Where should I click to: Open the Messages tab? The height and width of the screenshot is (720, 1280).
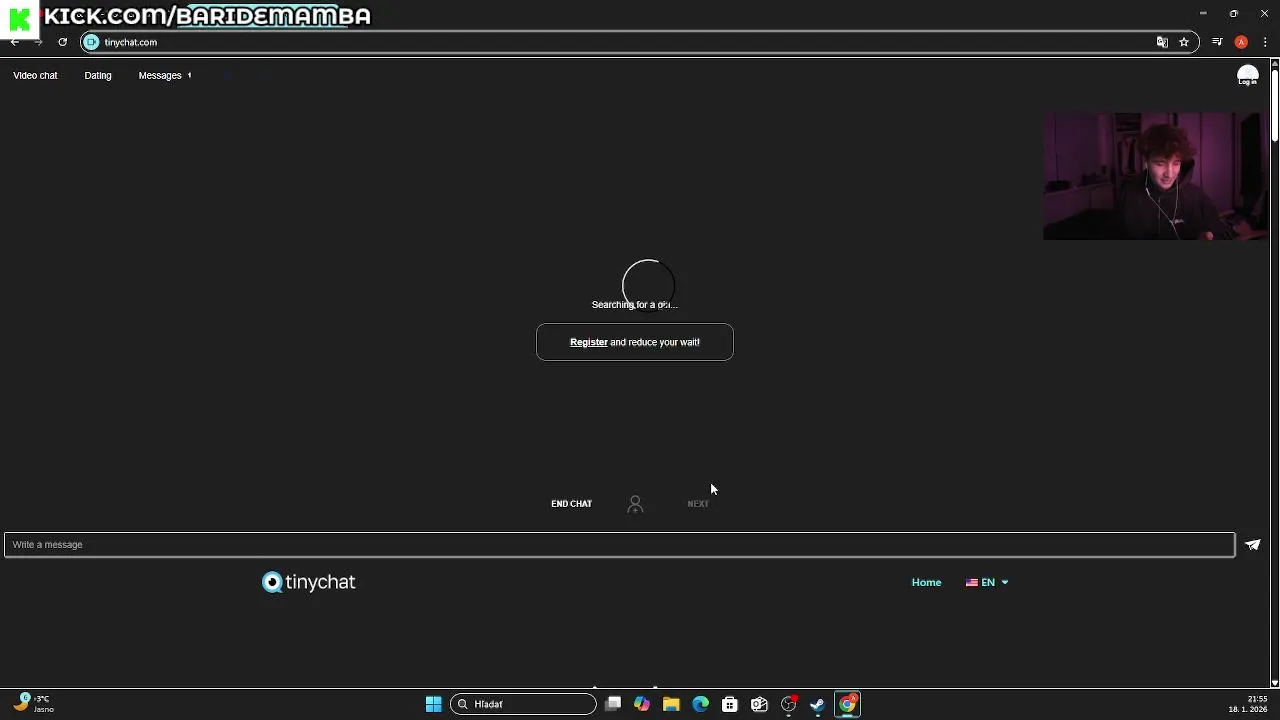click(160, 76)
